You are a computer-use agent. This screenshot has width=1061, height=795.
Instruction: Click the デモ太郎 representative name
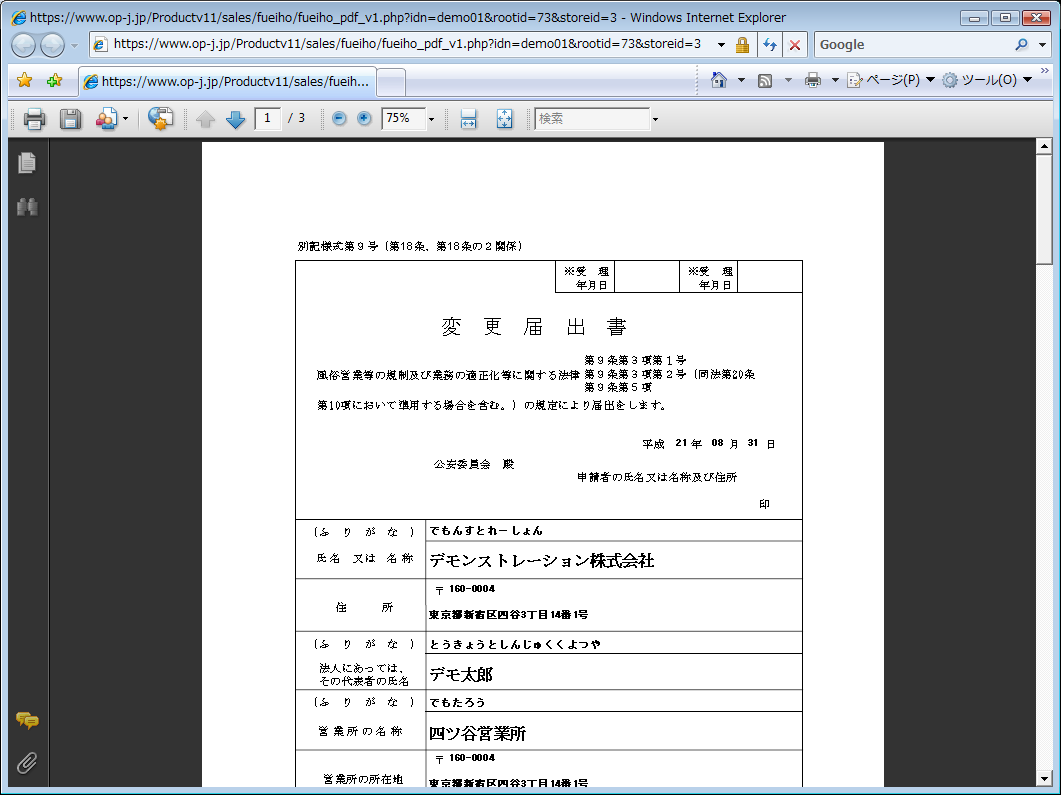461,675
